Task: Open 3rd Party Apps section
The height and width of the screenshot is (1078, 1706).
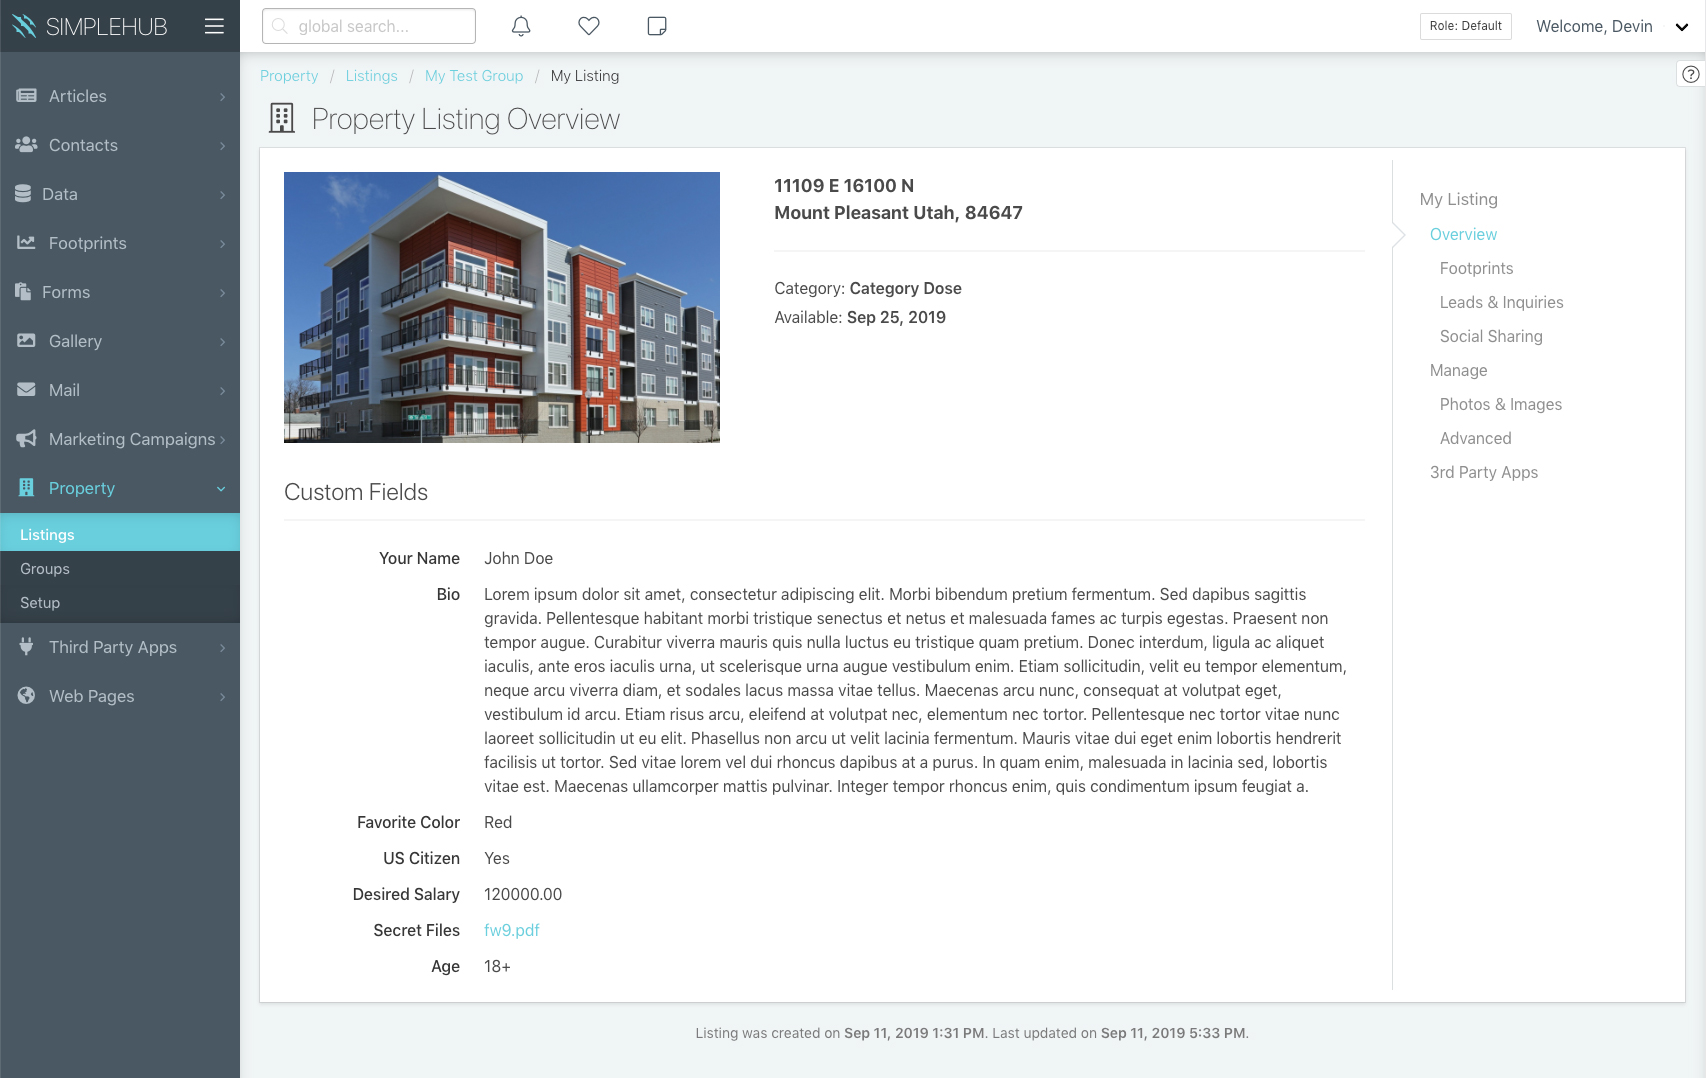Action: coord(1483,472)
